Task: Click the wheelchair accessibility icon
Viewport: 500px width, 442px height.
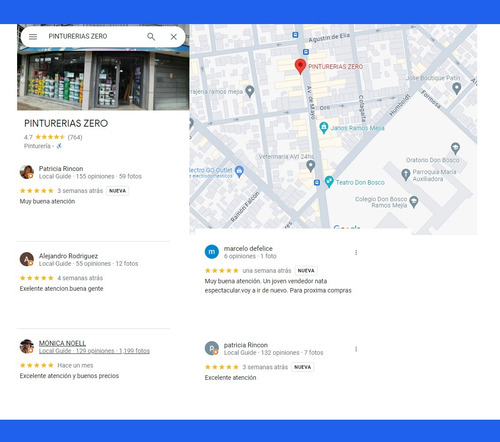Action: 59,146
